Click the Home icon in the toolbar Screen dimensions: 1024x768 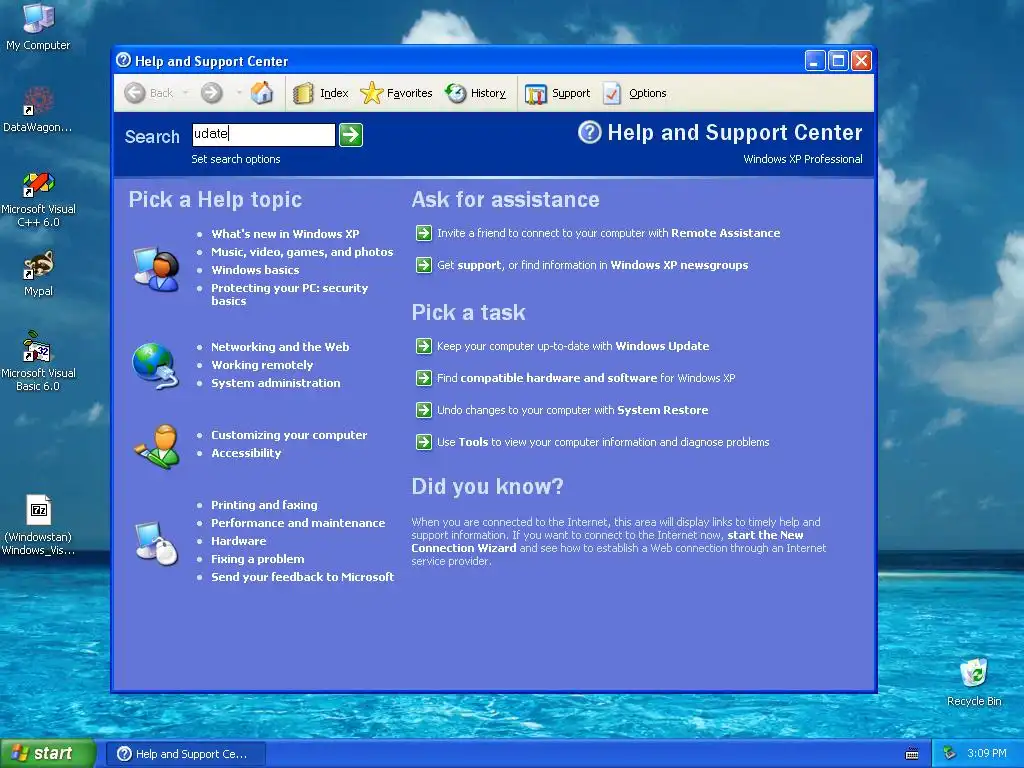tap(262, 93)
